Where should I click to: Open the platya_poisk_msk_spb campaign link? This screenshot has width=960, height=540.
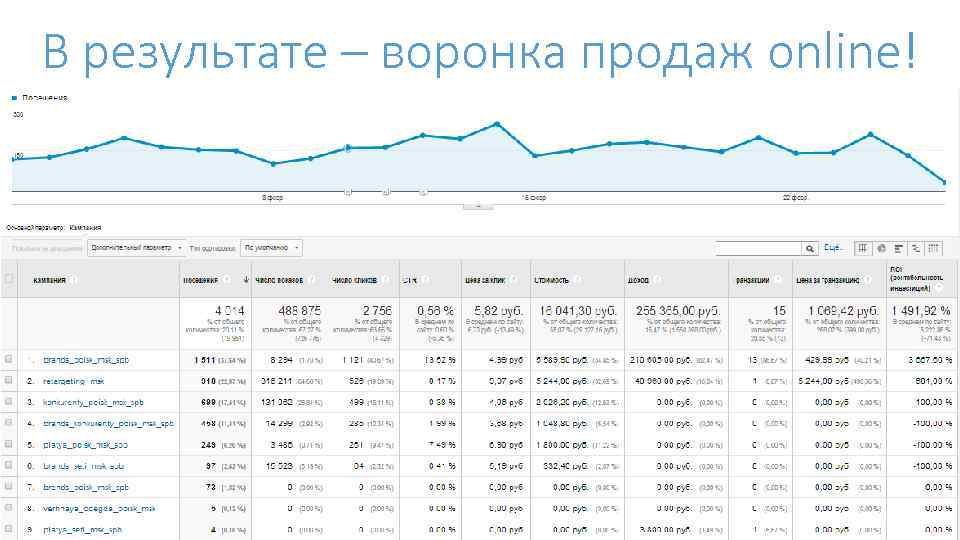click(85, 444)
